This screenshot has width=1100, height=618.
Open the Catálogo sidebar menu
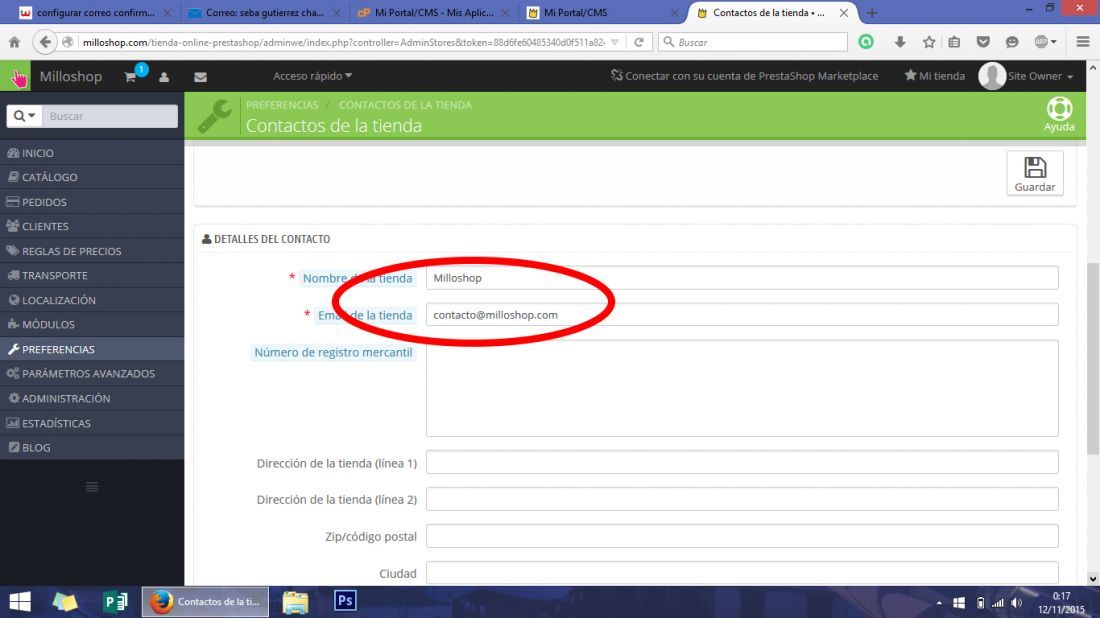(92, 177)
